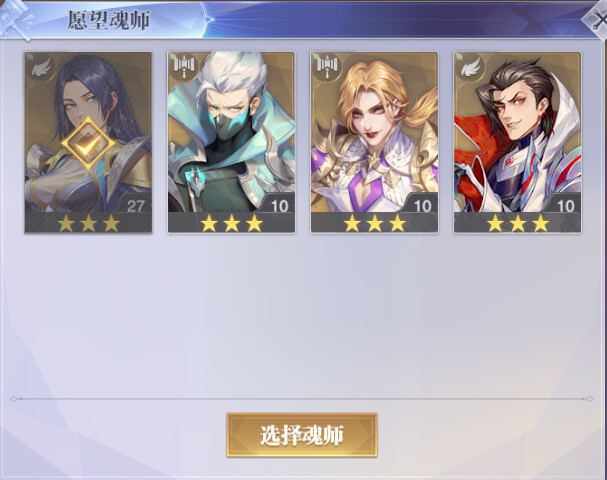Select the dark-haired red-caped soul master card

tap(517, 143)
